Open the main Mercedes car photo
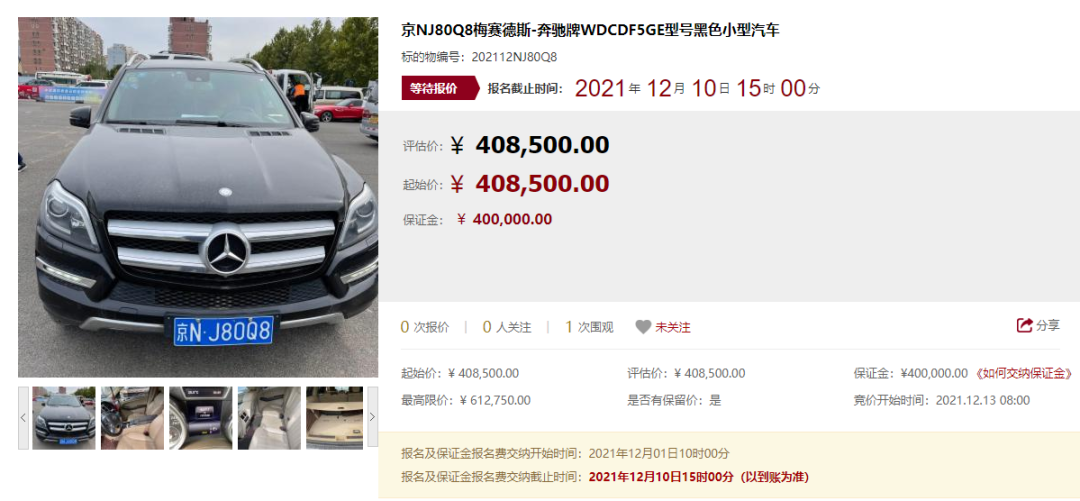 pyautogui.click(x=198, y=197)
